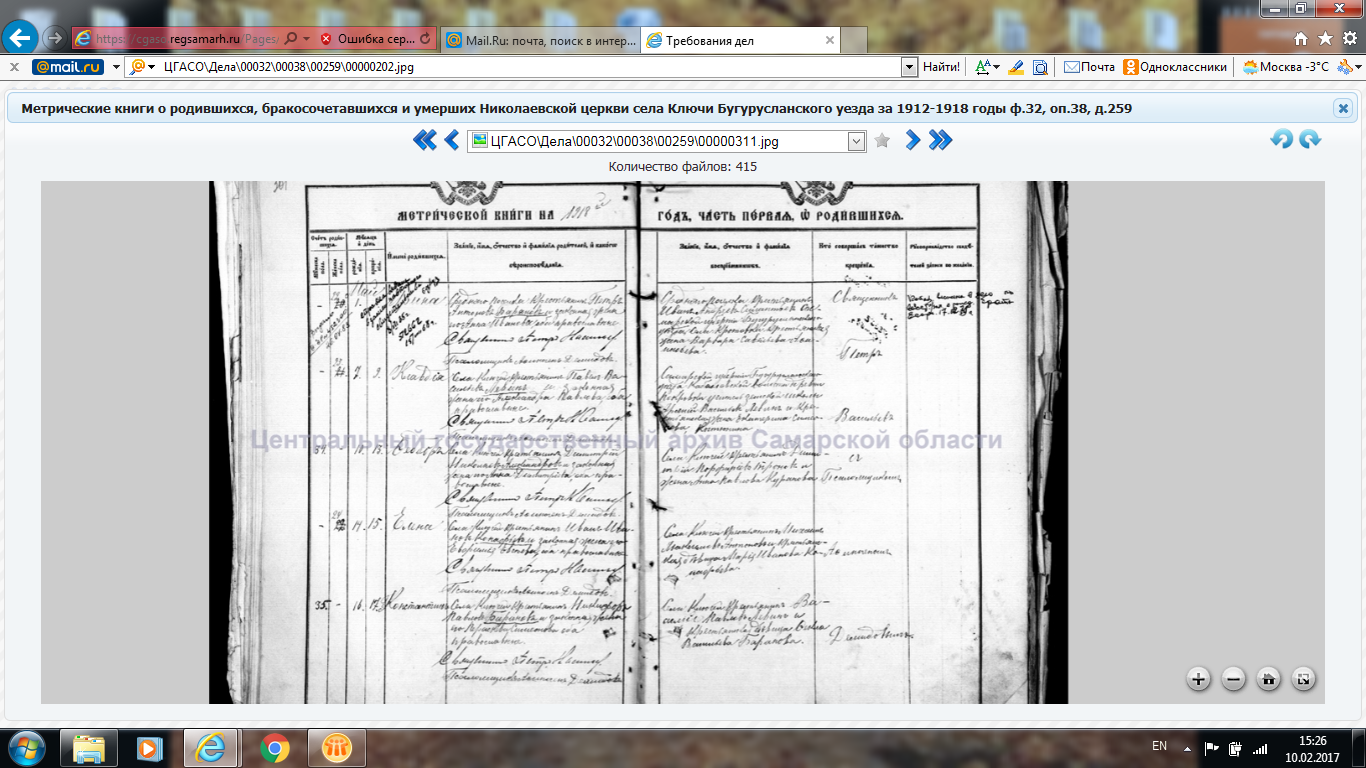Close the document title panel
Image resolution: width=1366 pixels, height=768 pixels.
tap(1343, 108)
